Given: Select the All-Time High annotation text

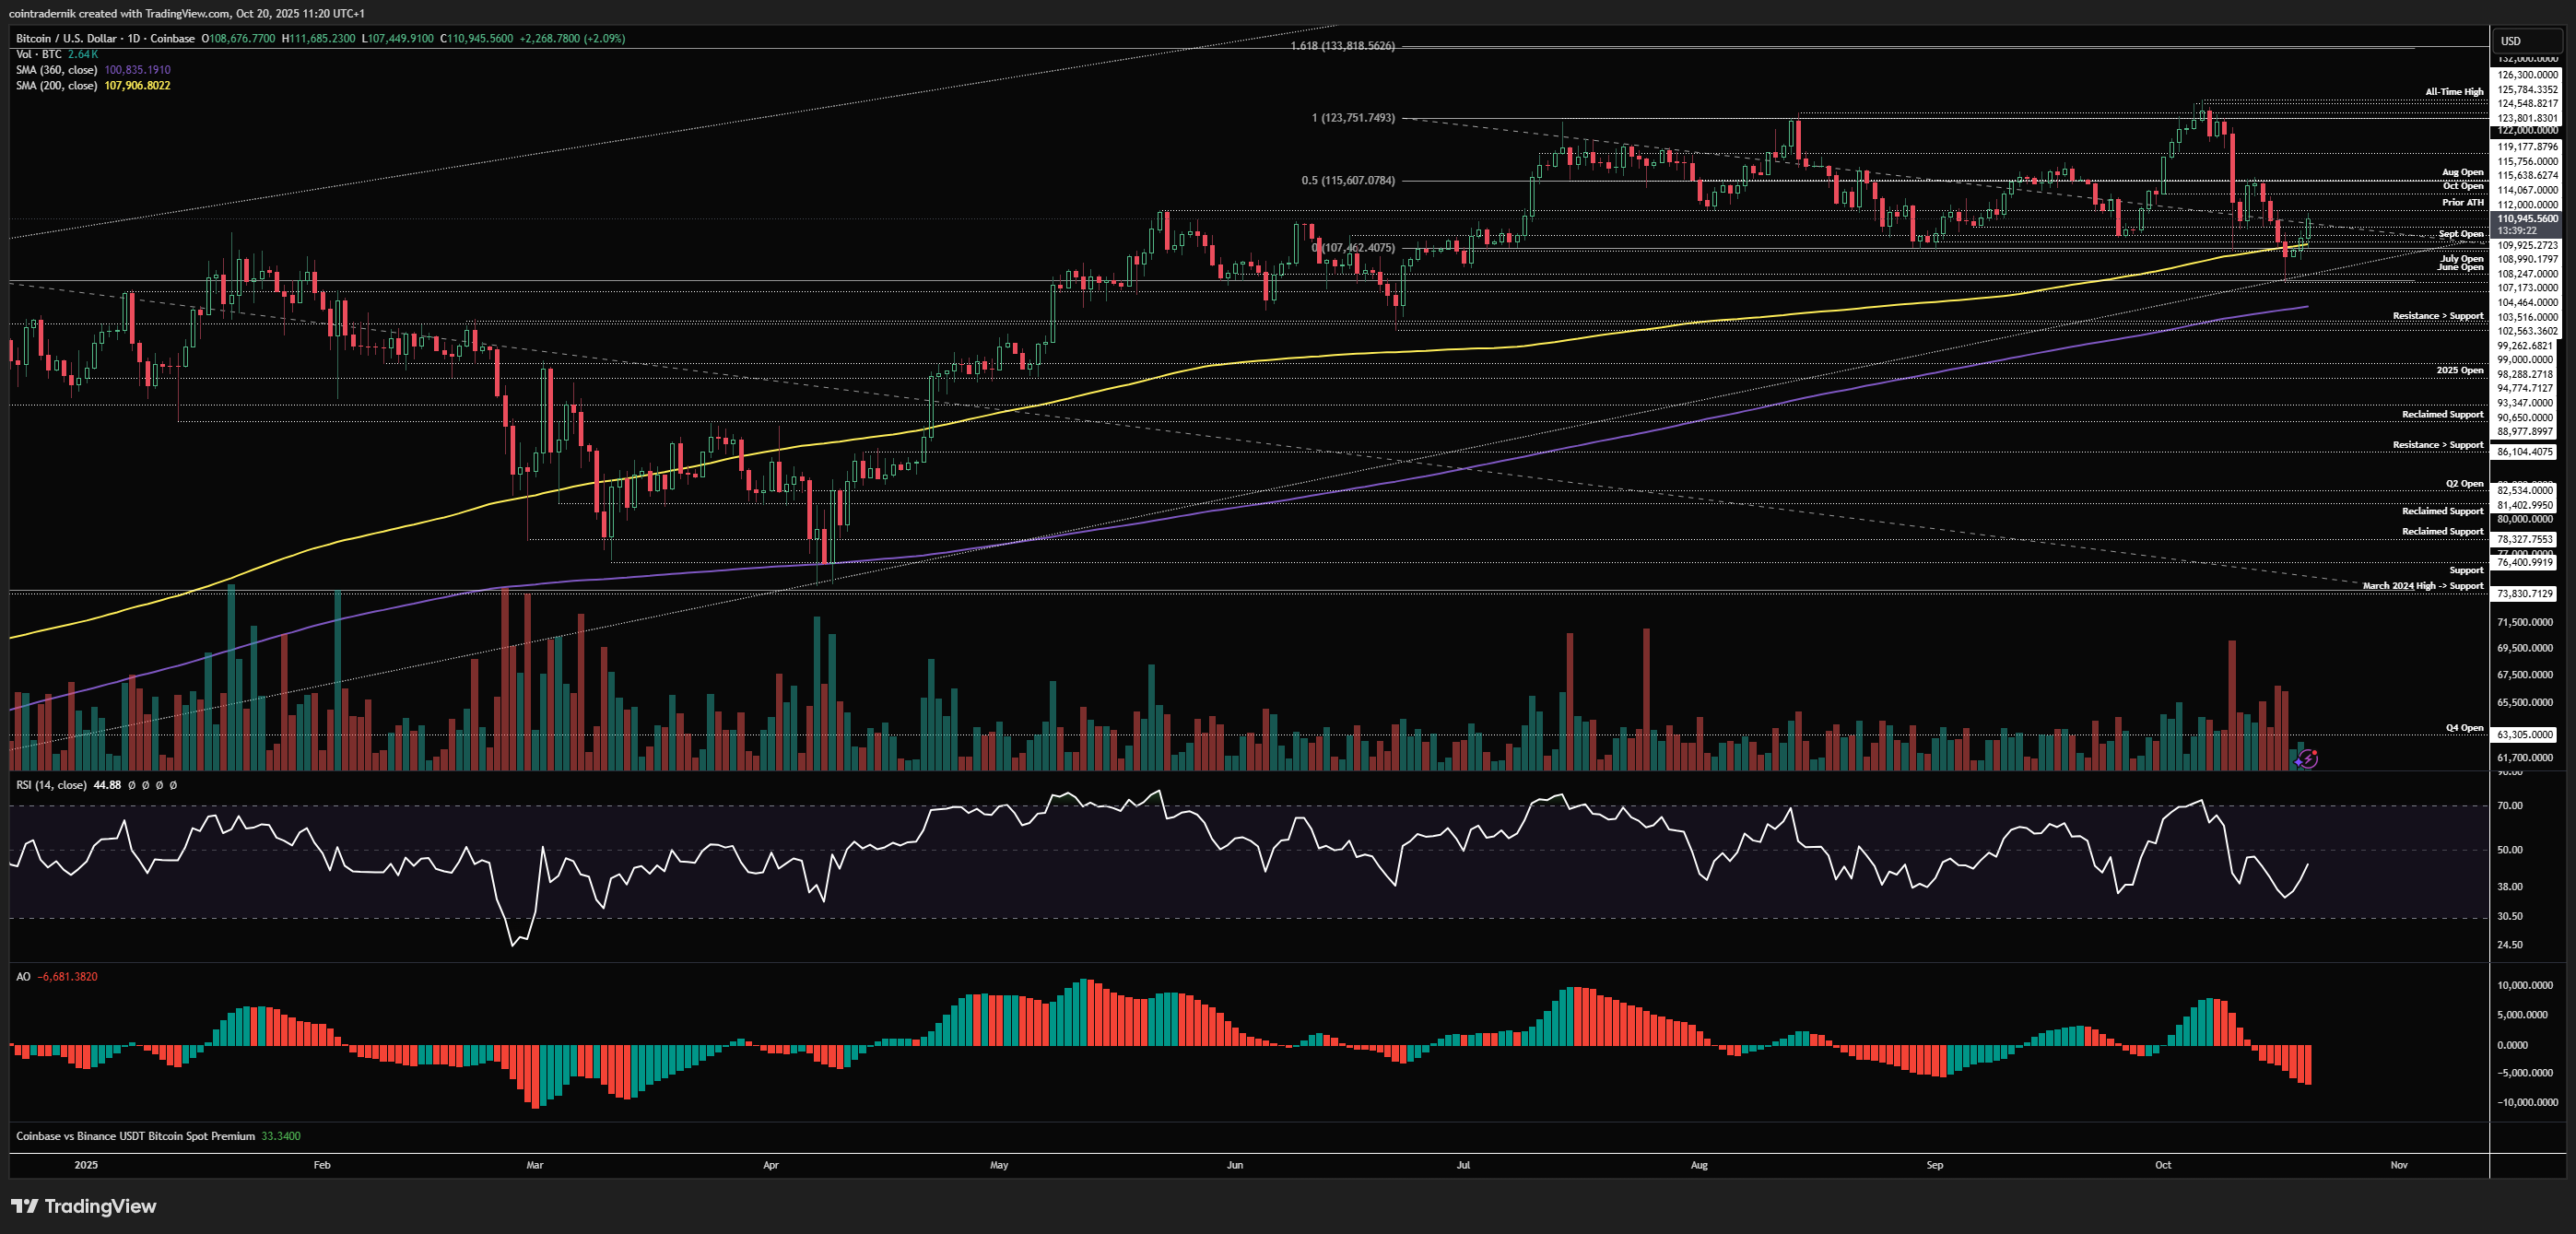Looking at the screenshot, I should coord(2454,92).
